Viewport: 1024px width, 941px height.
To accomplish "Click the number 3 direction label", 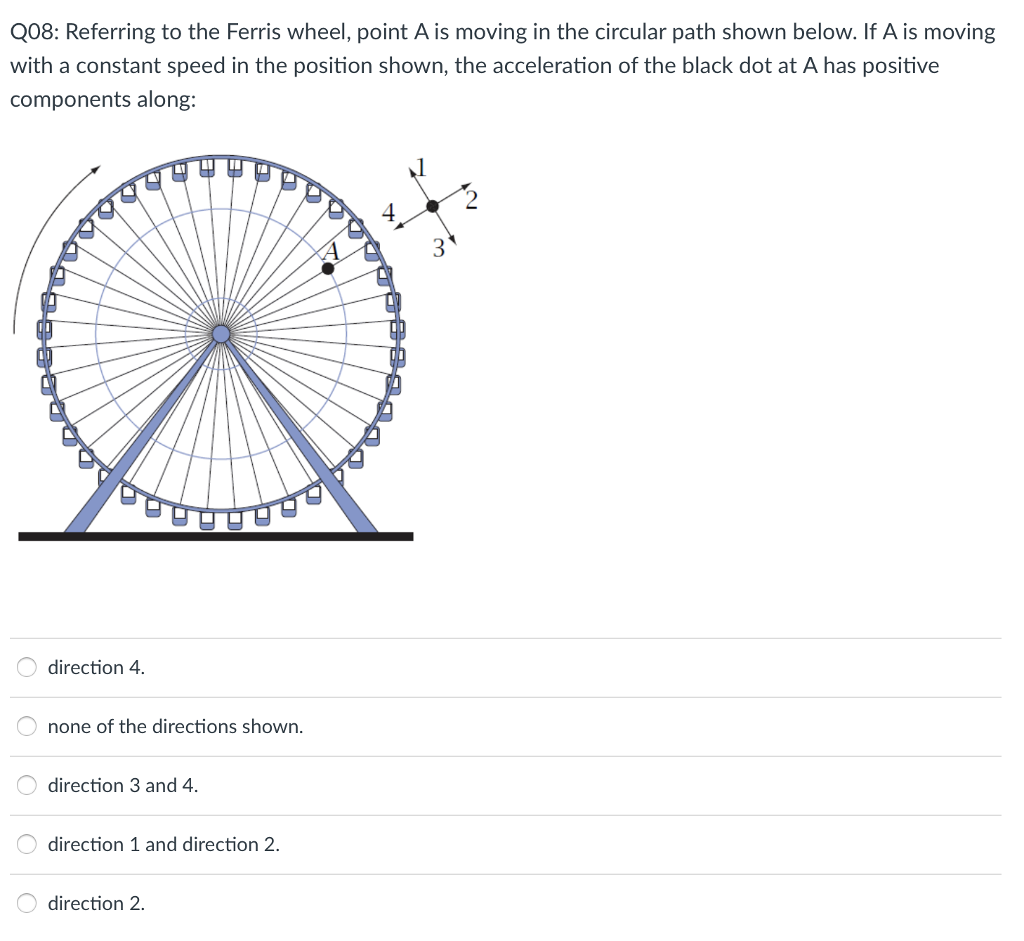I will [438, 249].
